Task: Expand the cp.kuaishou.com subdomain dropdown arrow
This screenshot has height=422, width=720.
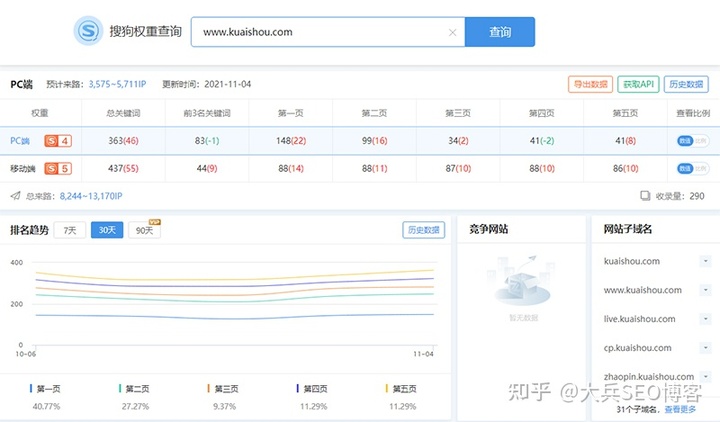Action: pos(705,348)
